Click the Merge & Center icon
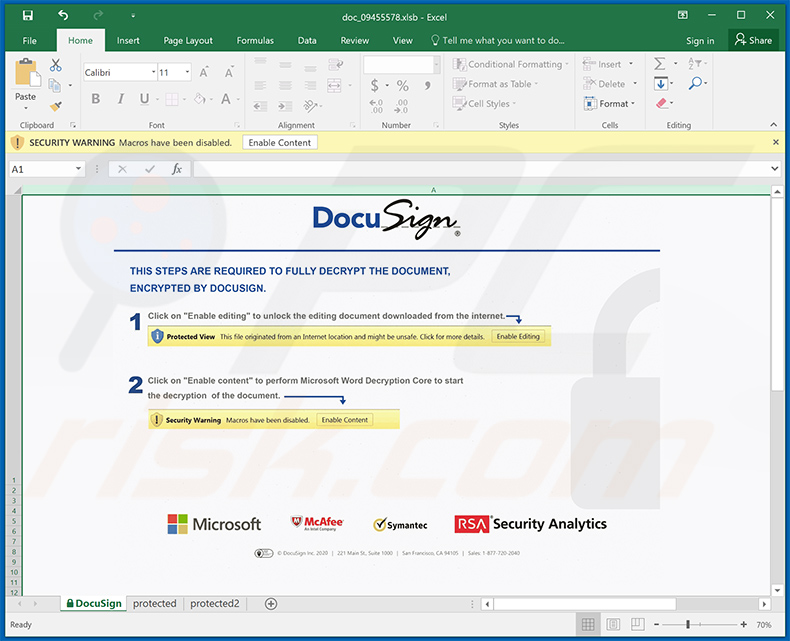Screen dimensions: 790x641 335,85
